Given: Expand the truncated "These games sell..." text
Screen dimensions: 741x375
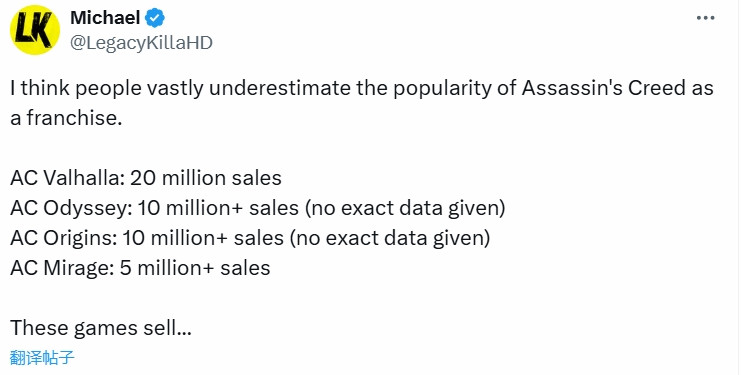Looking at the screenshot, I should (x=101, y=327).
